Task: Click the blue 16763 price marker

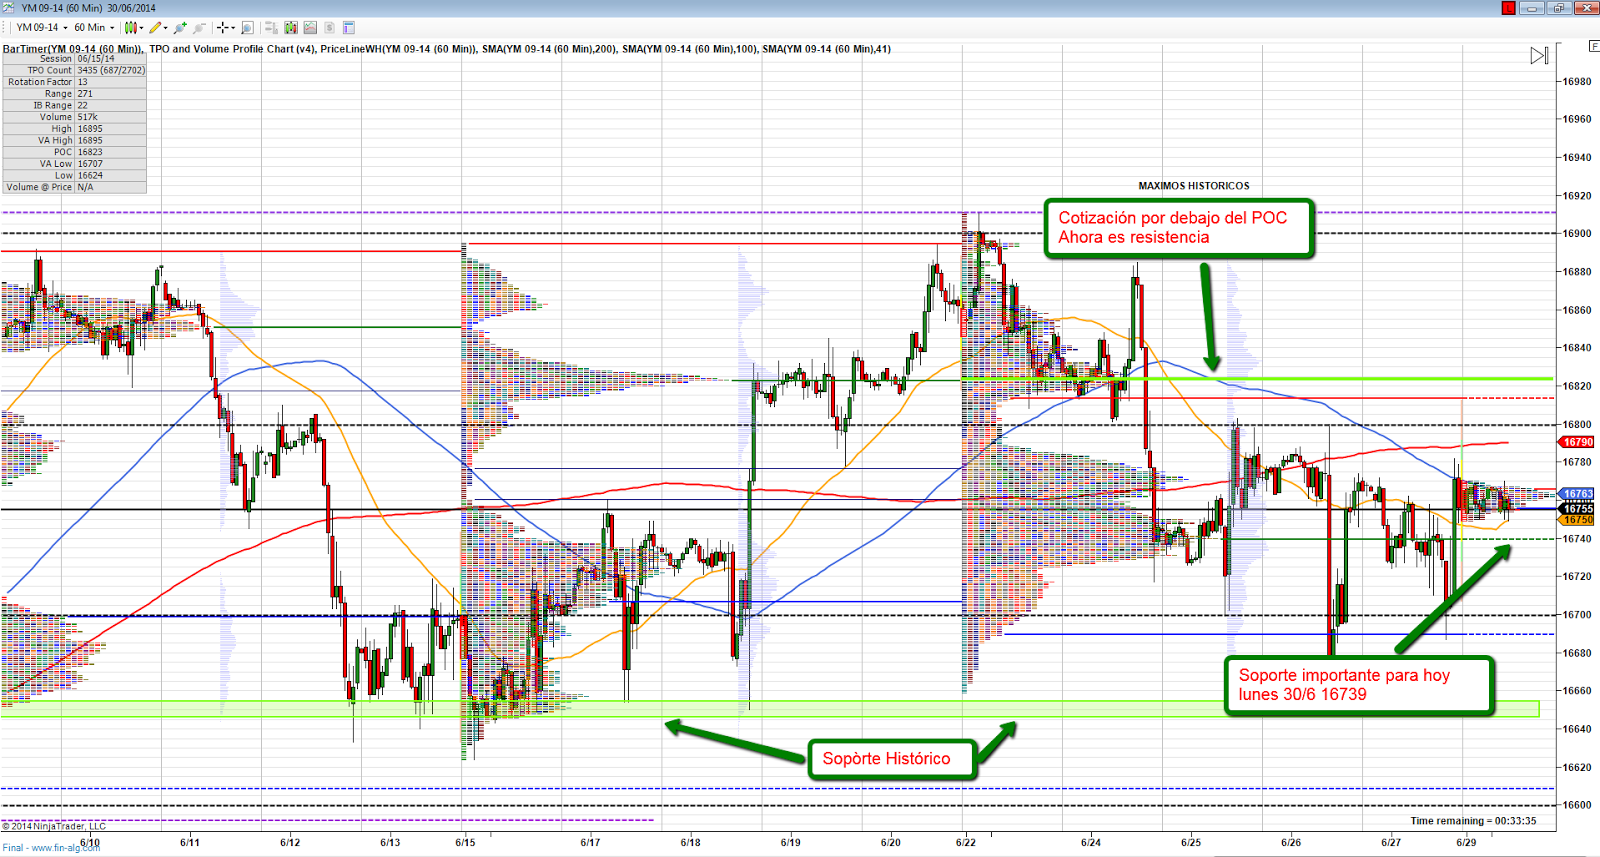Action: (x=1577, y=494)
